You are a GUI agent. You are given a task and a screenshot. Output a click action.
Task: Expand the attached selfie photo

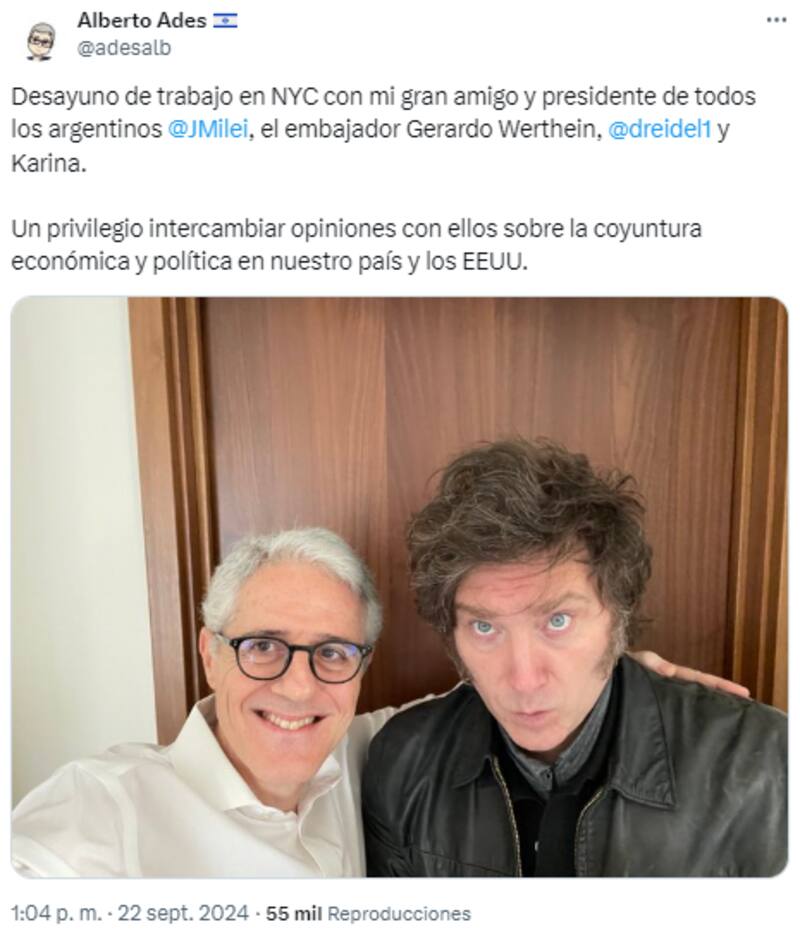coord(399,587)
